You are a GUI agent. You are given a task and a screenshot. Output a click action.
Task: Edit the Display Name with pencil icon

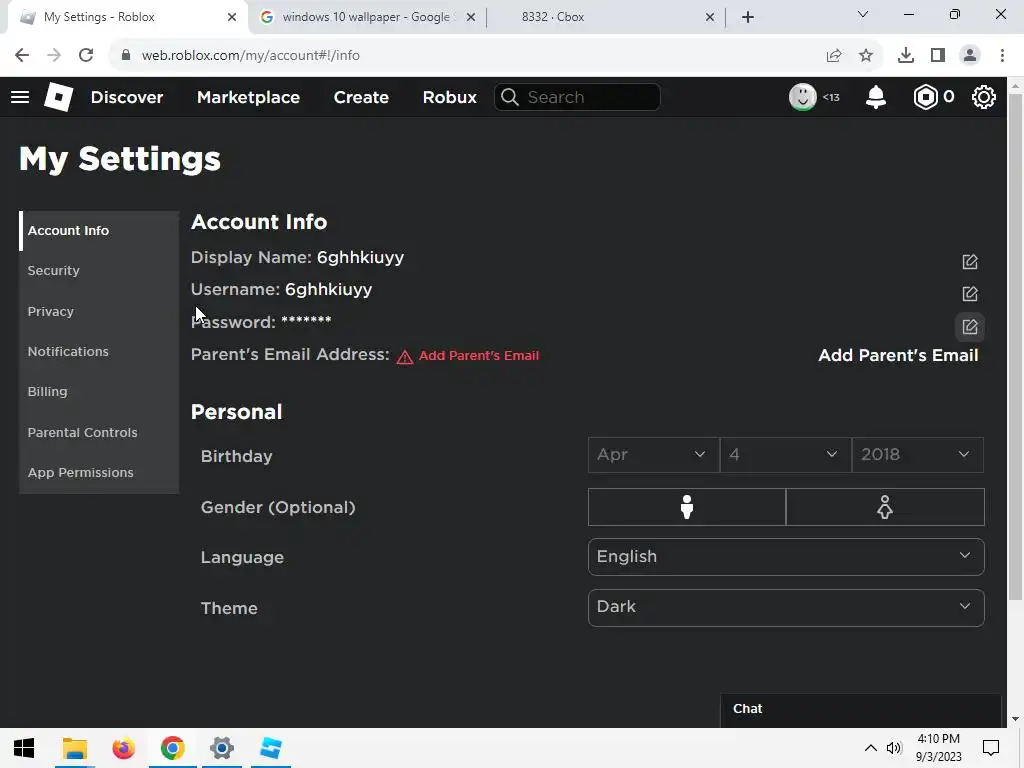(970, 262)
